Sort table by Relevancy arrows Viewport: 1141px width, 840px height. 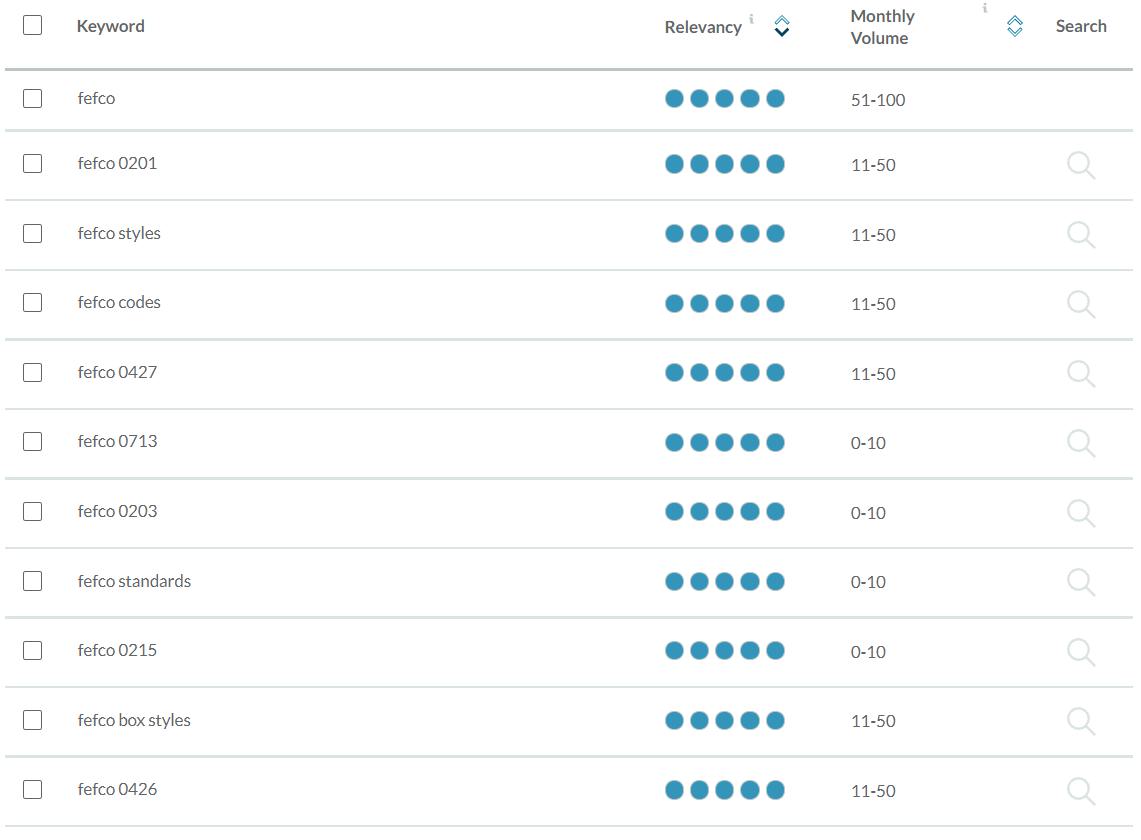coord(782,27)
